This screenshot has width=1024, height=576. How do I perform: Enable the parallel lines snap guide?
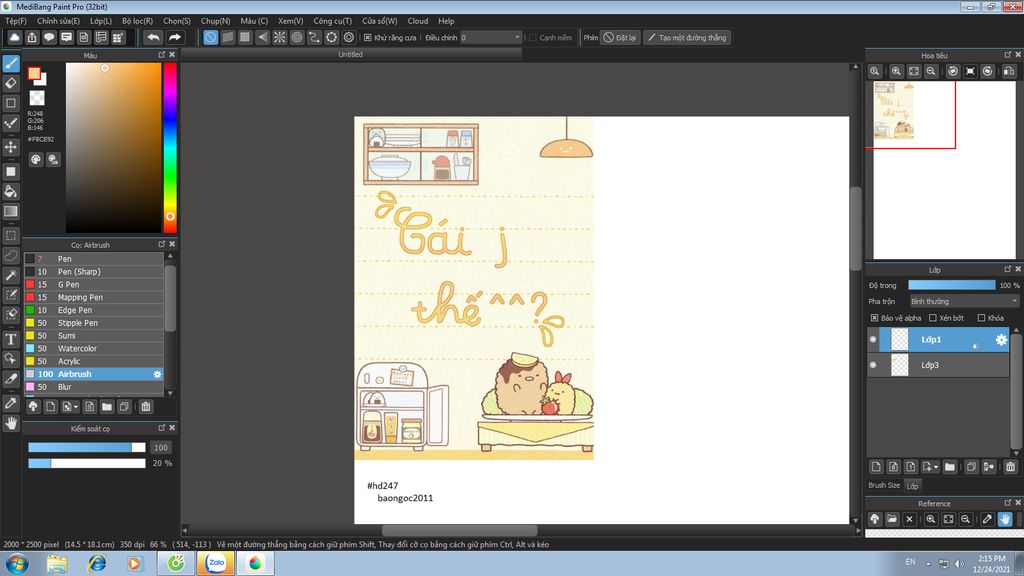pos(227,37)
